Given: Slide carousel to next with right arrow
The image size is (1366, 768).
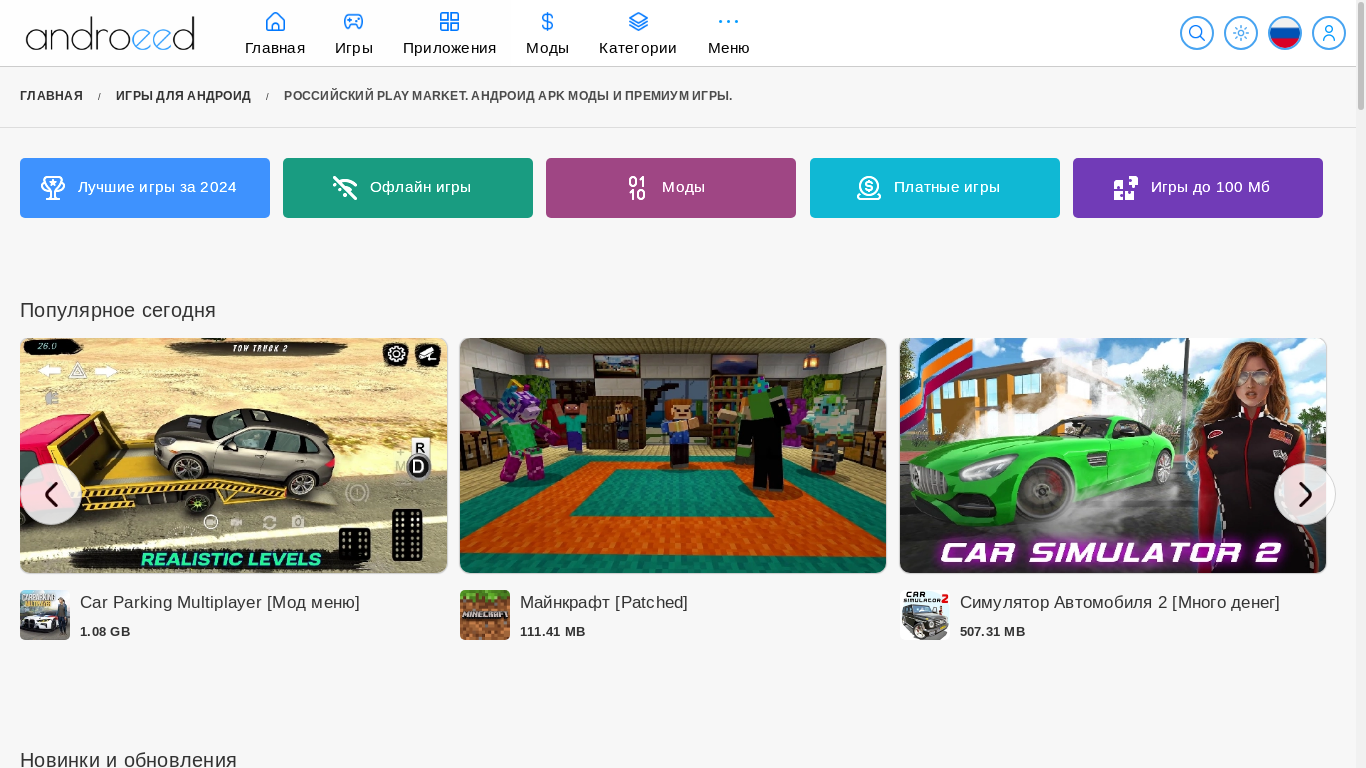Looking at the screenshot, I should pos(1305,494).
